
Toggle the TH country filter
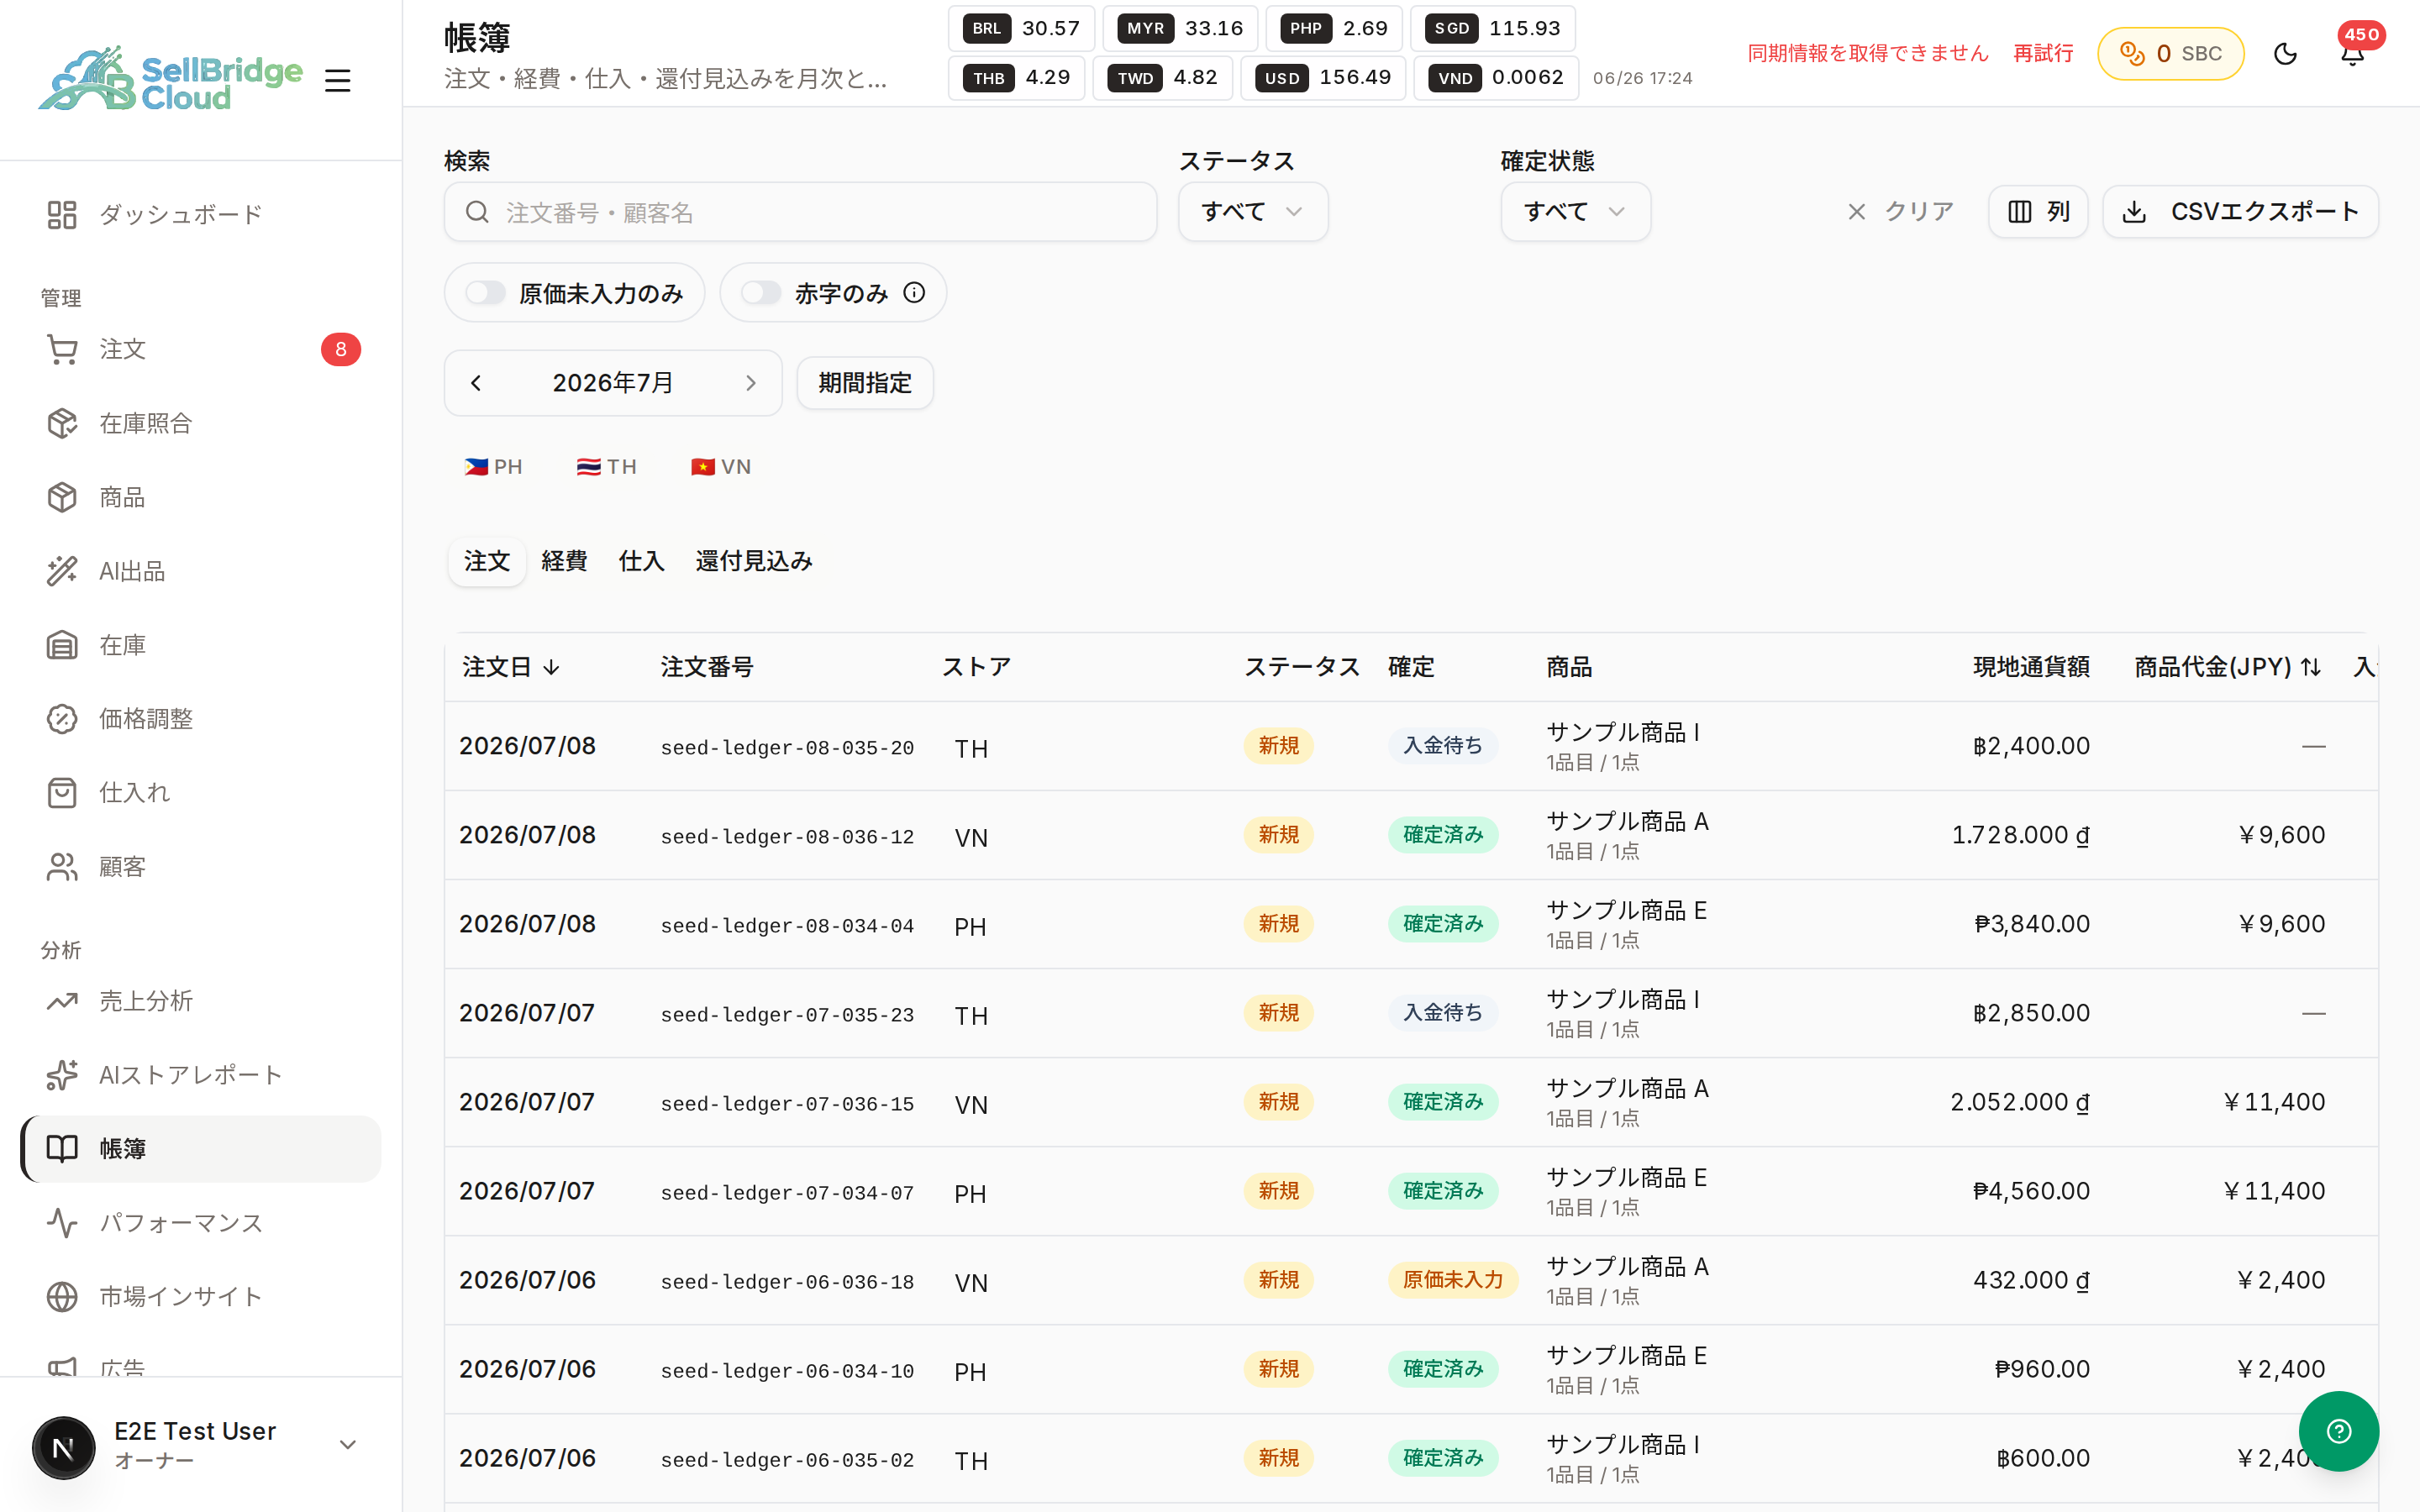(x=606, y=466)
